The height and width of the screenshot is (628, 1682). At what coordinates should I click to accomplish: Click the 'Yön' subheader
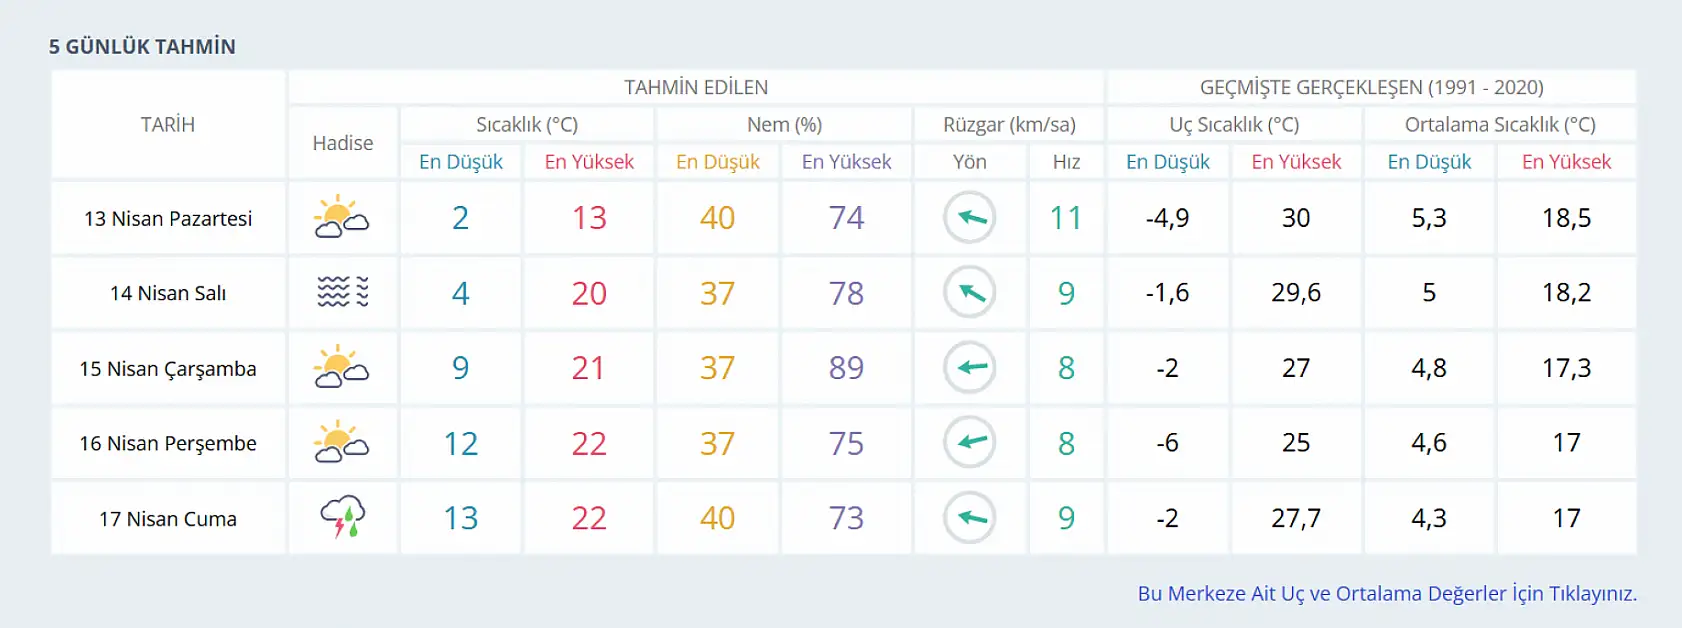(x=970, y=161)
